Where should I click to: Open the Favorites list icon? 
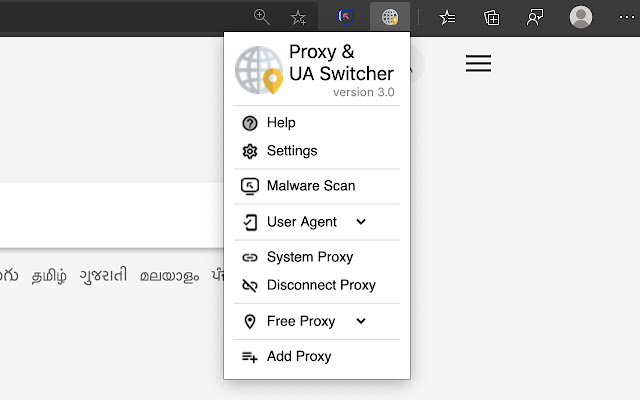click(x=447, y=18)
